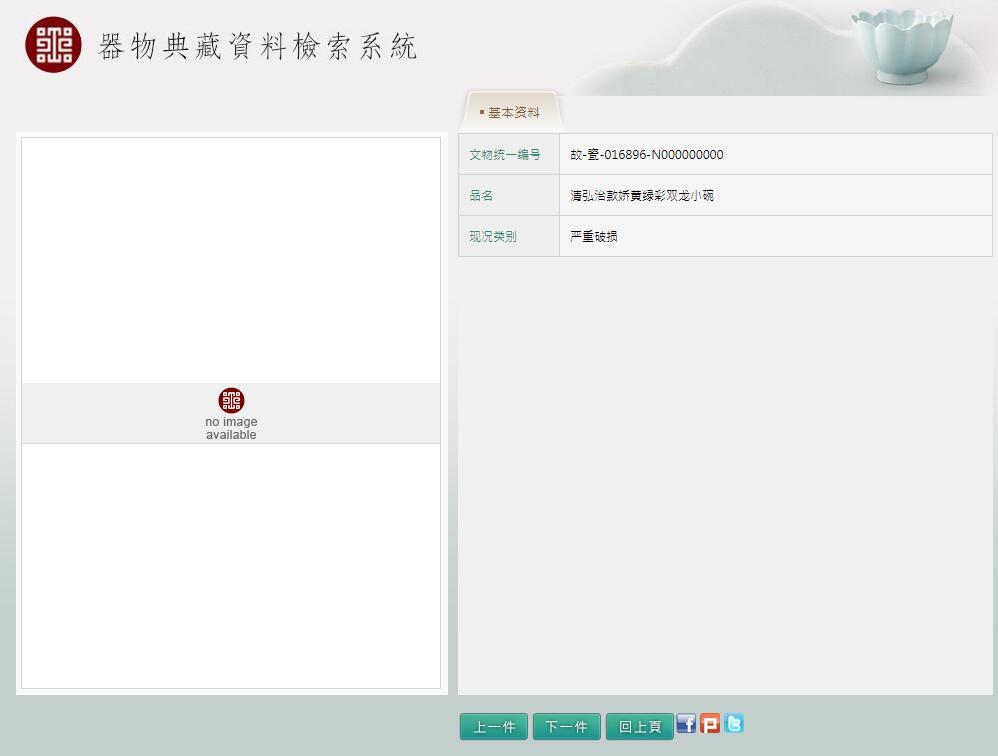Share this item on Twitter

point(733,724)
